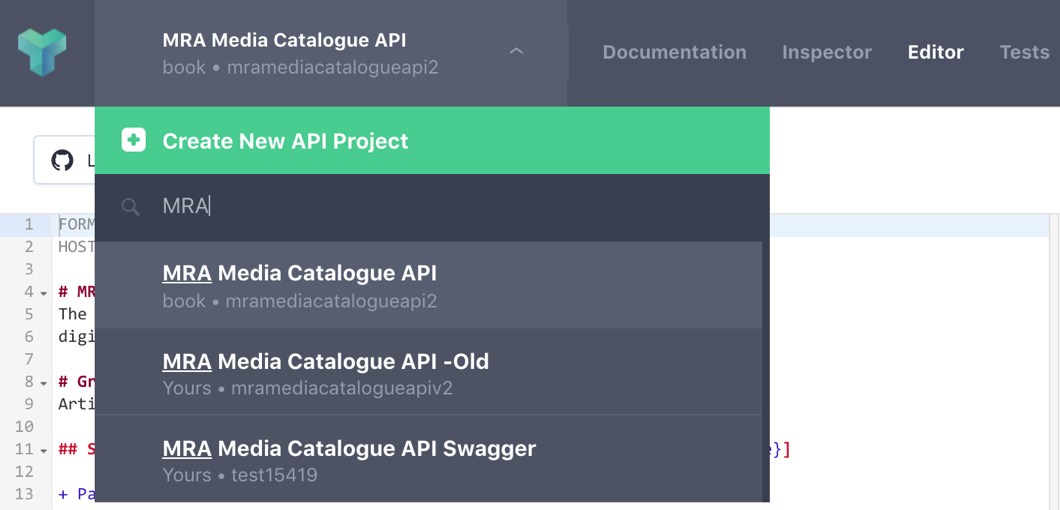Click the Apiary logo icon
1060x510 pixels.
[x=42, y=52]
